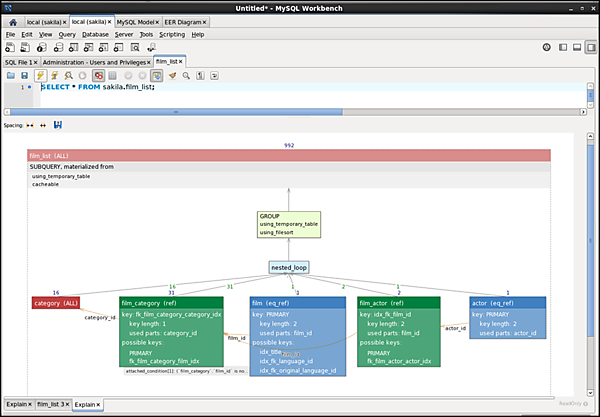600x417 pixels.
Task: Save the SQL script with the floppy icon
Action: coord(25,75)
